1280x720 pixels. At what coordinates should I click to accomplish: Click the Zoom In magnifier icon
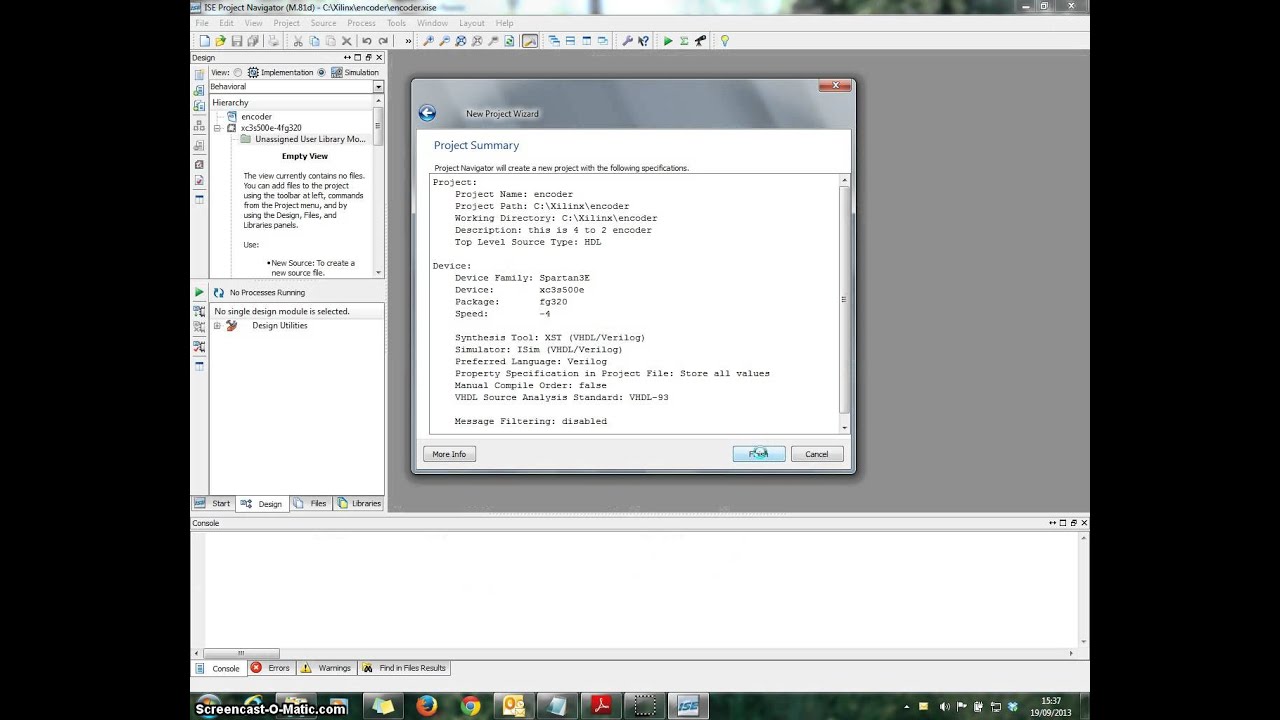click(x=428, y=41)
